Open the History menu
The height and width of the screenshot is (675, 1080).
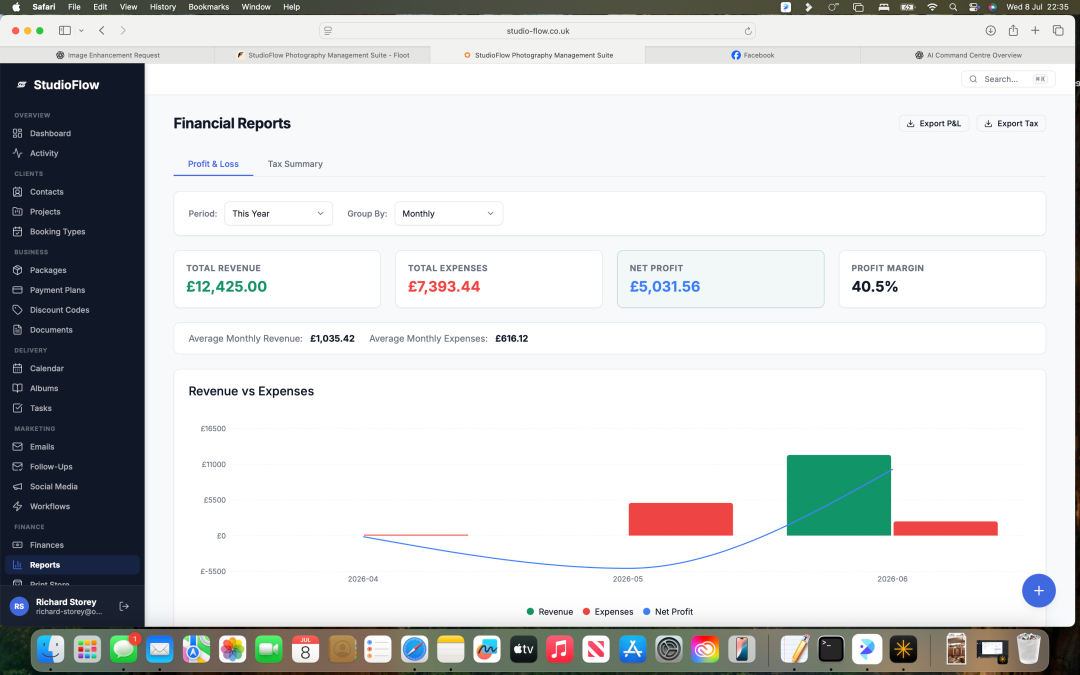tap(163, 7)
